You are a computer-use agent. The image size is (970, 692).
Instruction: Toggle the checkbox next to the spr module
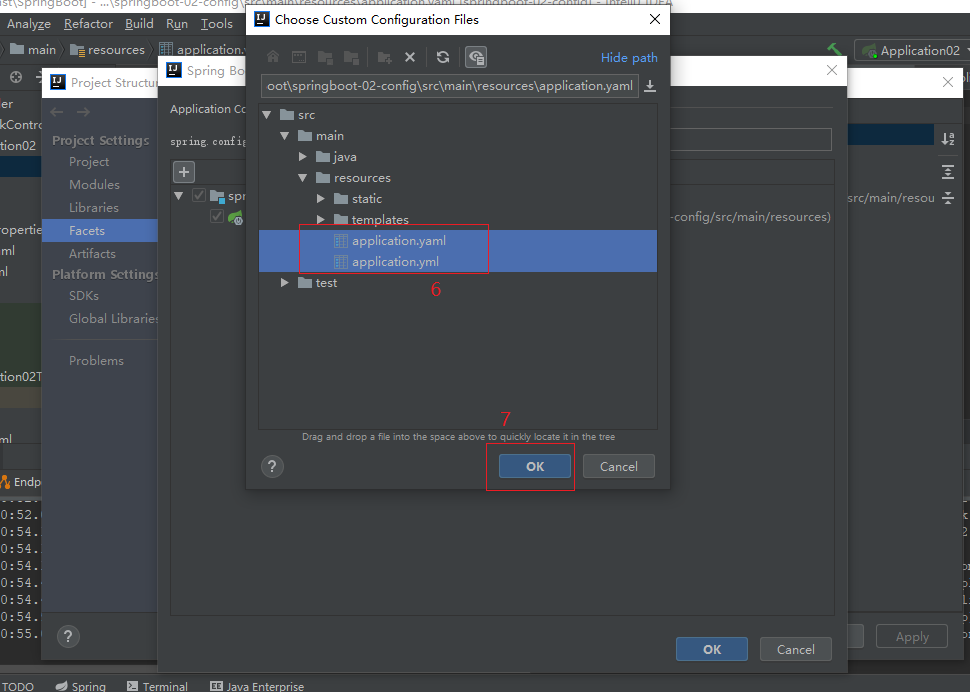click(199, 196)
